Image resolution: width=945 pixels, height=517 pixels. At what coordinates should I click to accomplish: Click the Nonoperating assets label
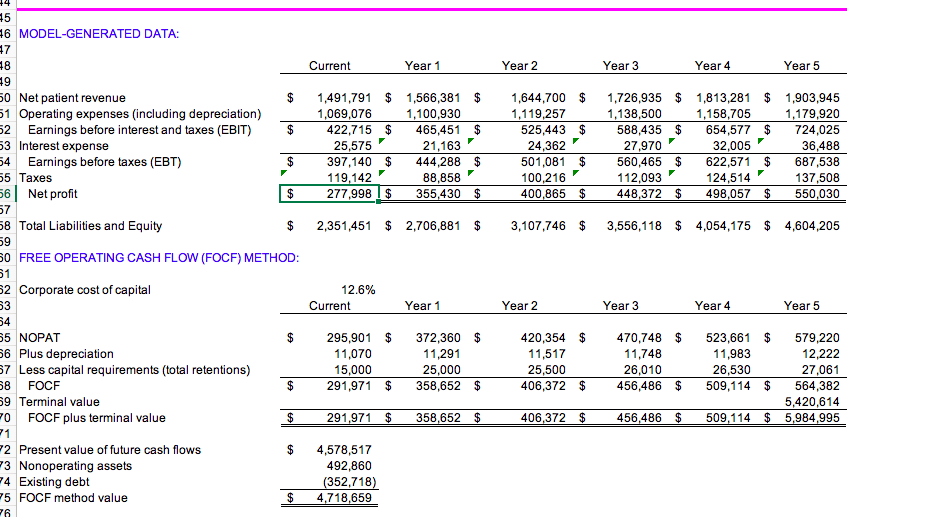pyautogui.click(x=75, y=466)
